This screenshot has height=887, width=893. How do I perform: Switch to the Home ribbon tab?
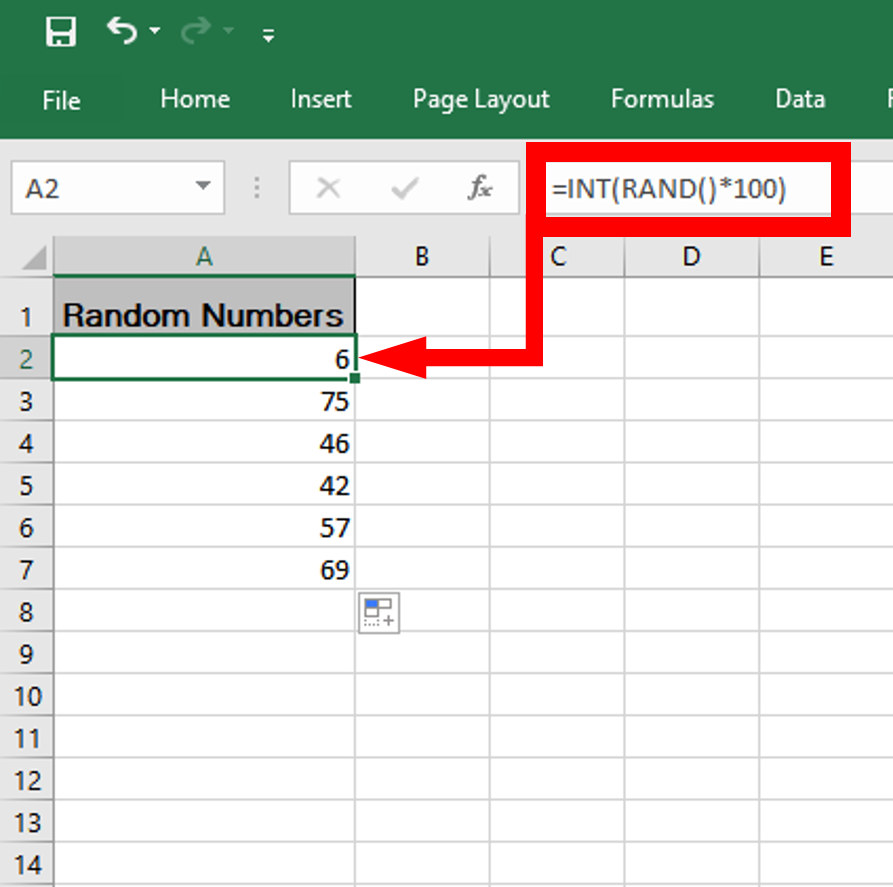click(x=195, y=100)
